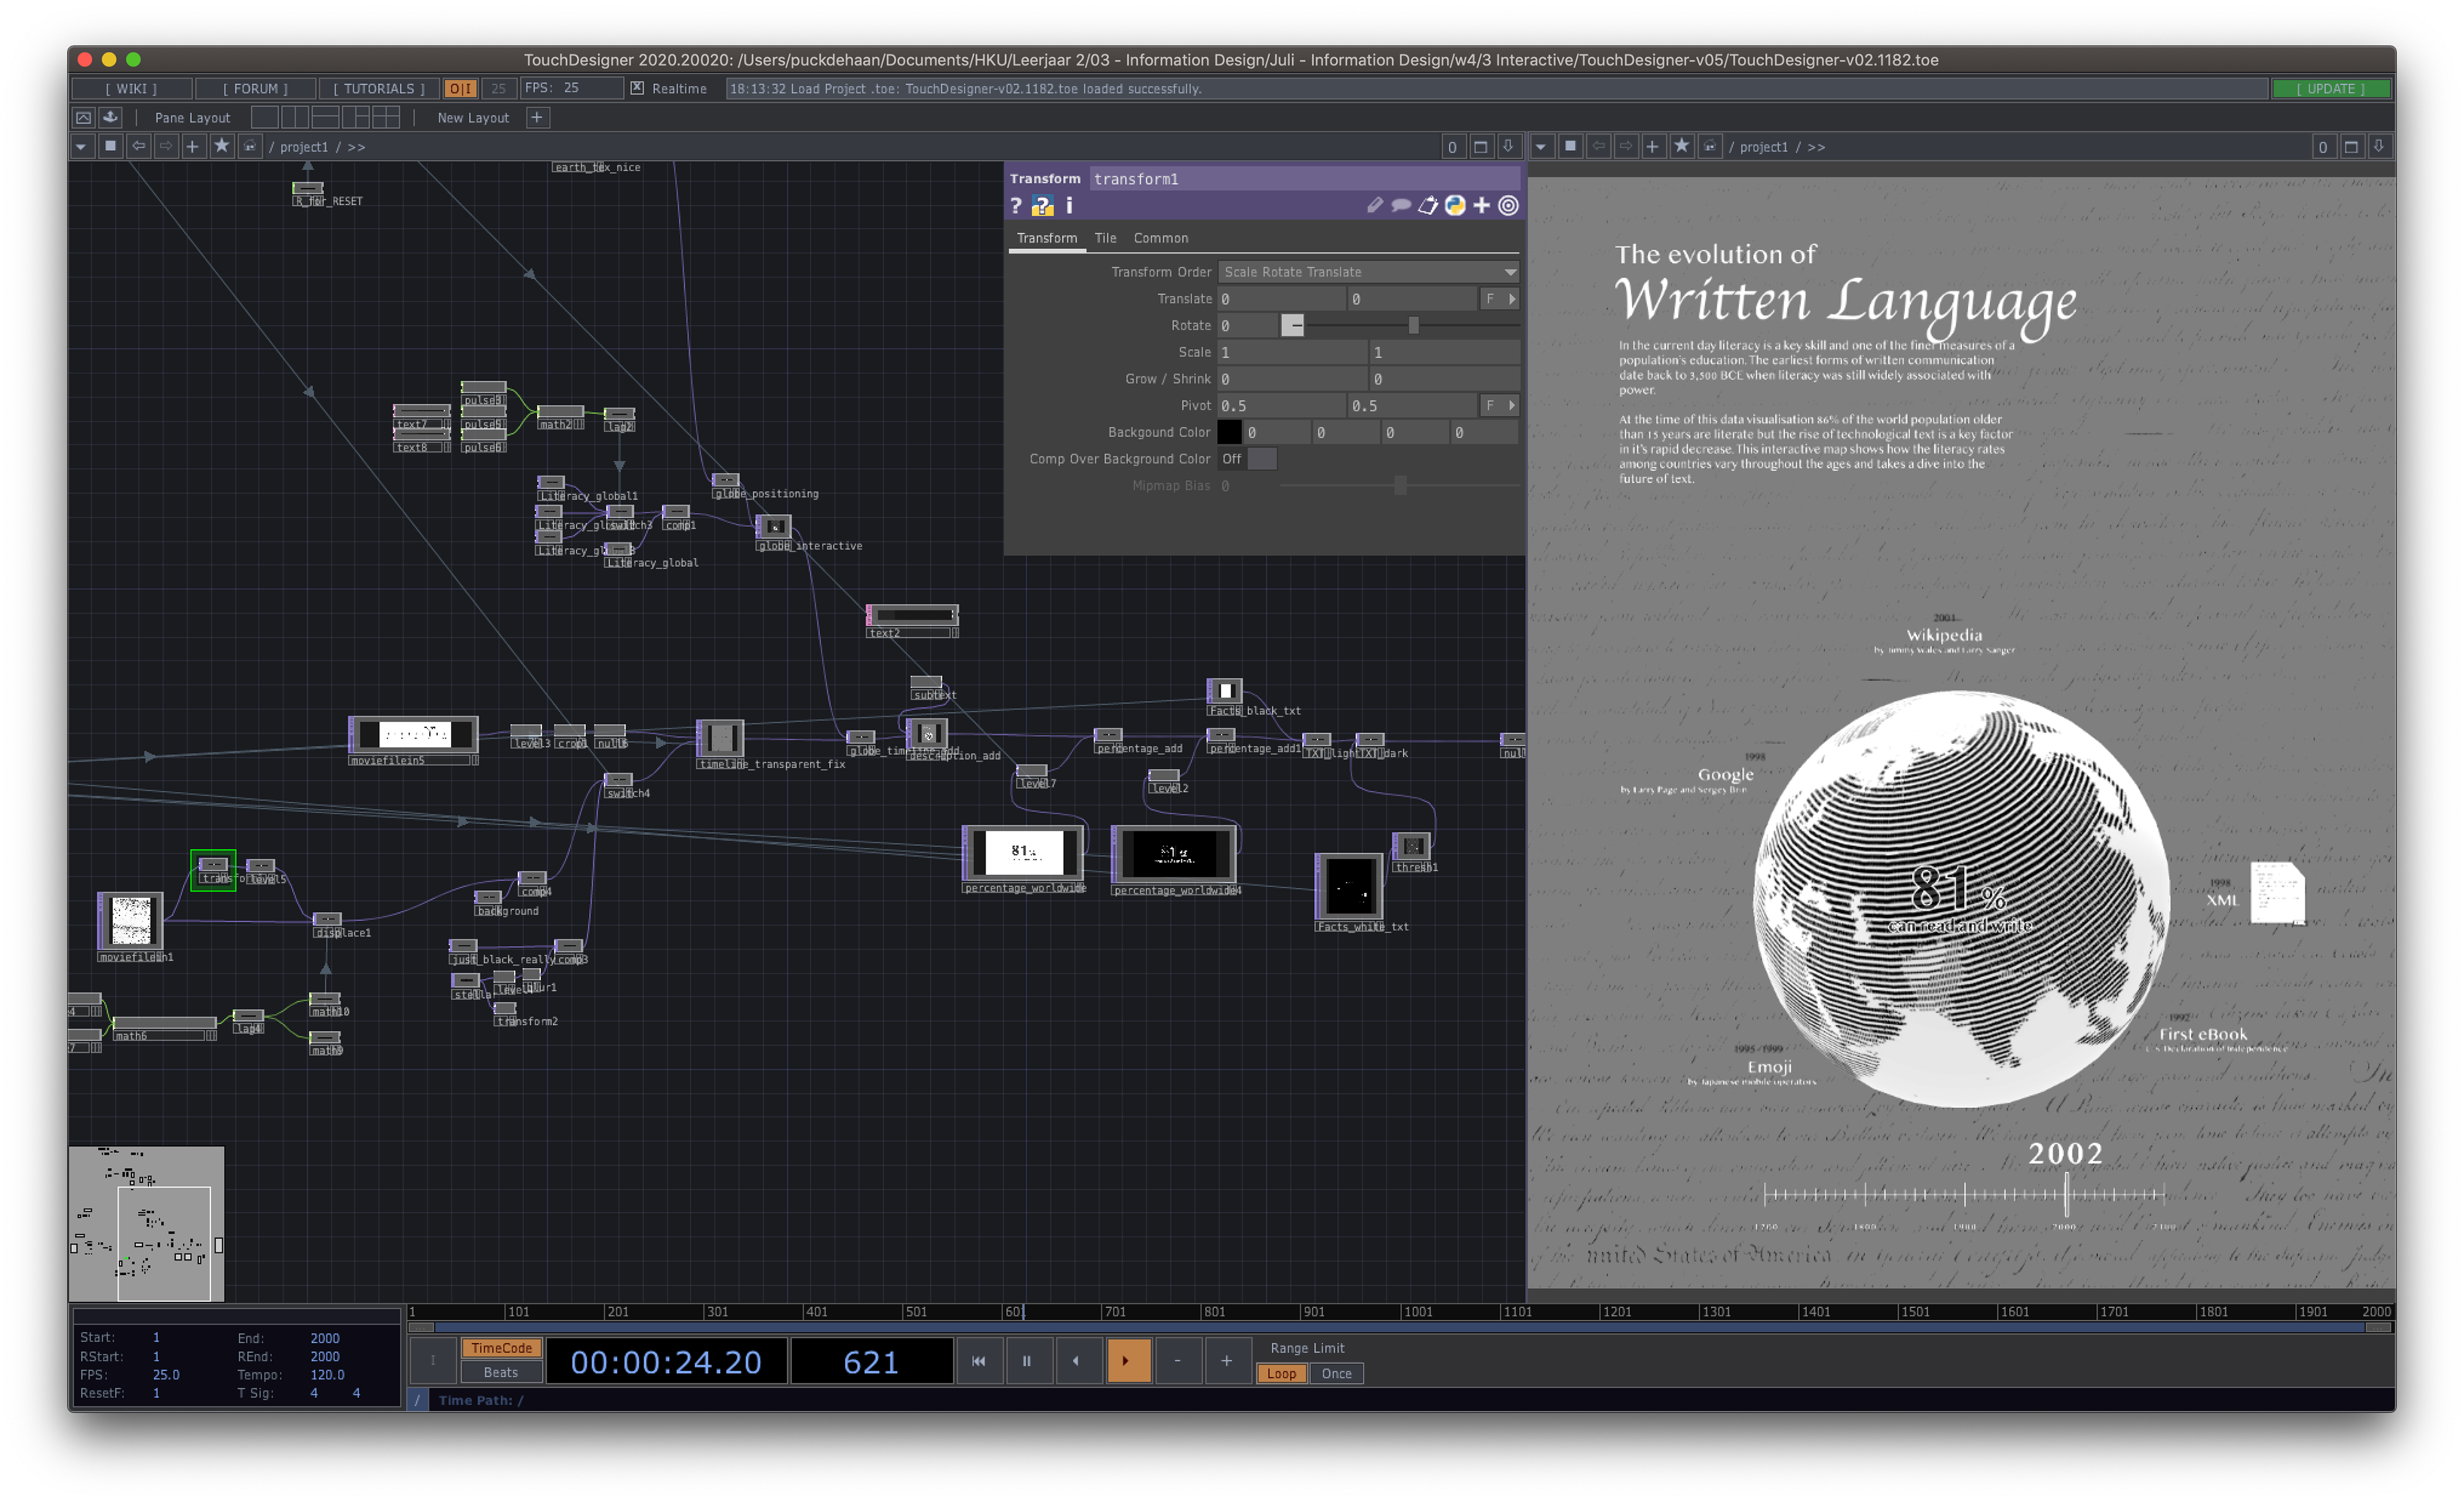Toggle O|I power button in top bar
The image size is (2464, 1502).
(460, 88)
